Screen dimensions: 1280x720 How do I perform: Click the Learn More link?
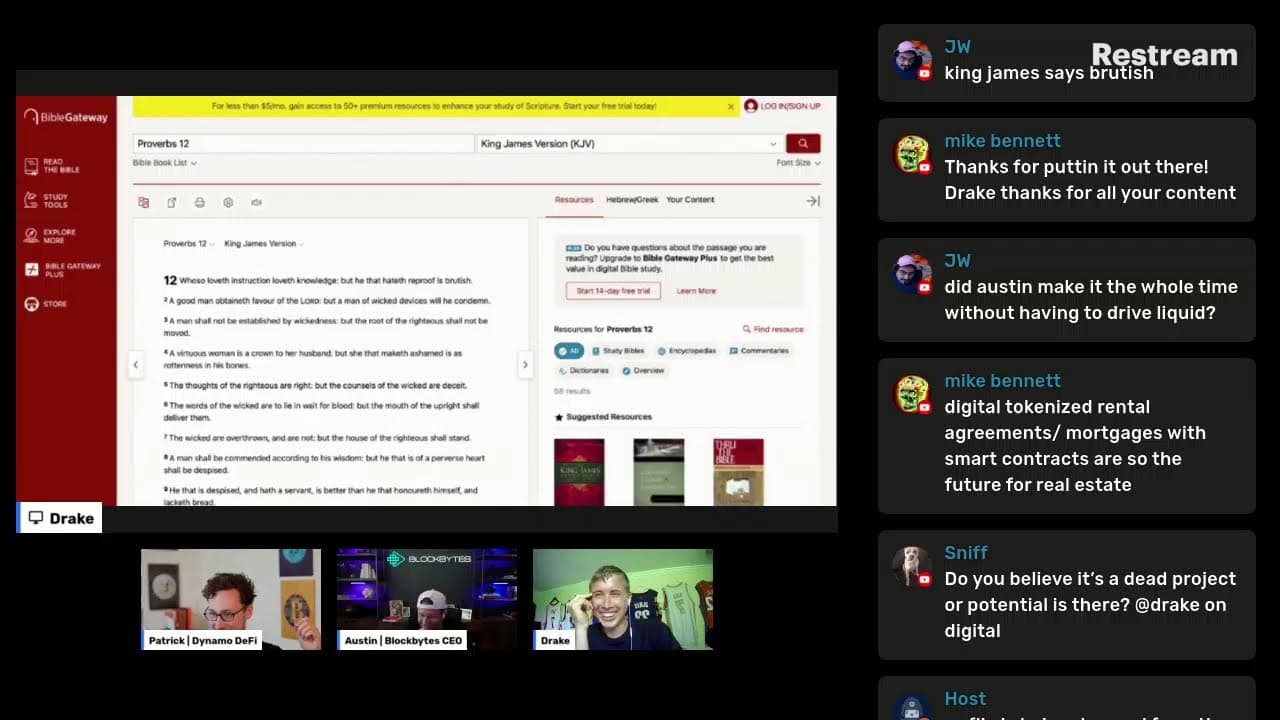point(696,291)
